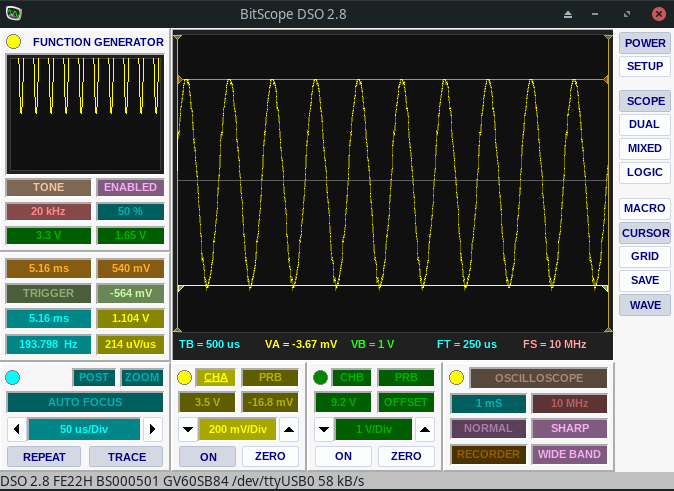This screenshot has width=674, height=491.
Task: Switch to DUAL mode
Action: point(645,125)
